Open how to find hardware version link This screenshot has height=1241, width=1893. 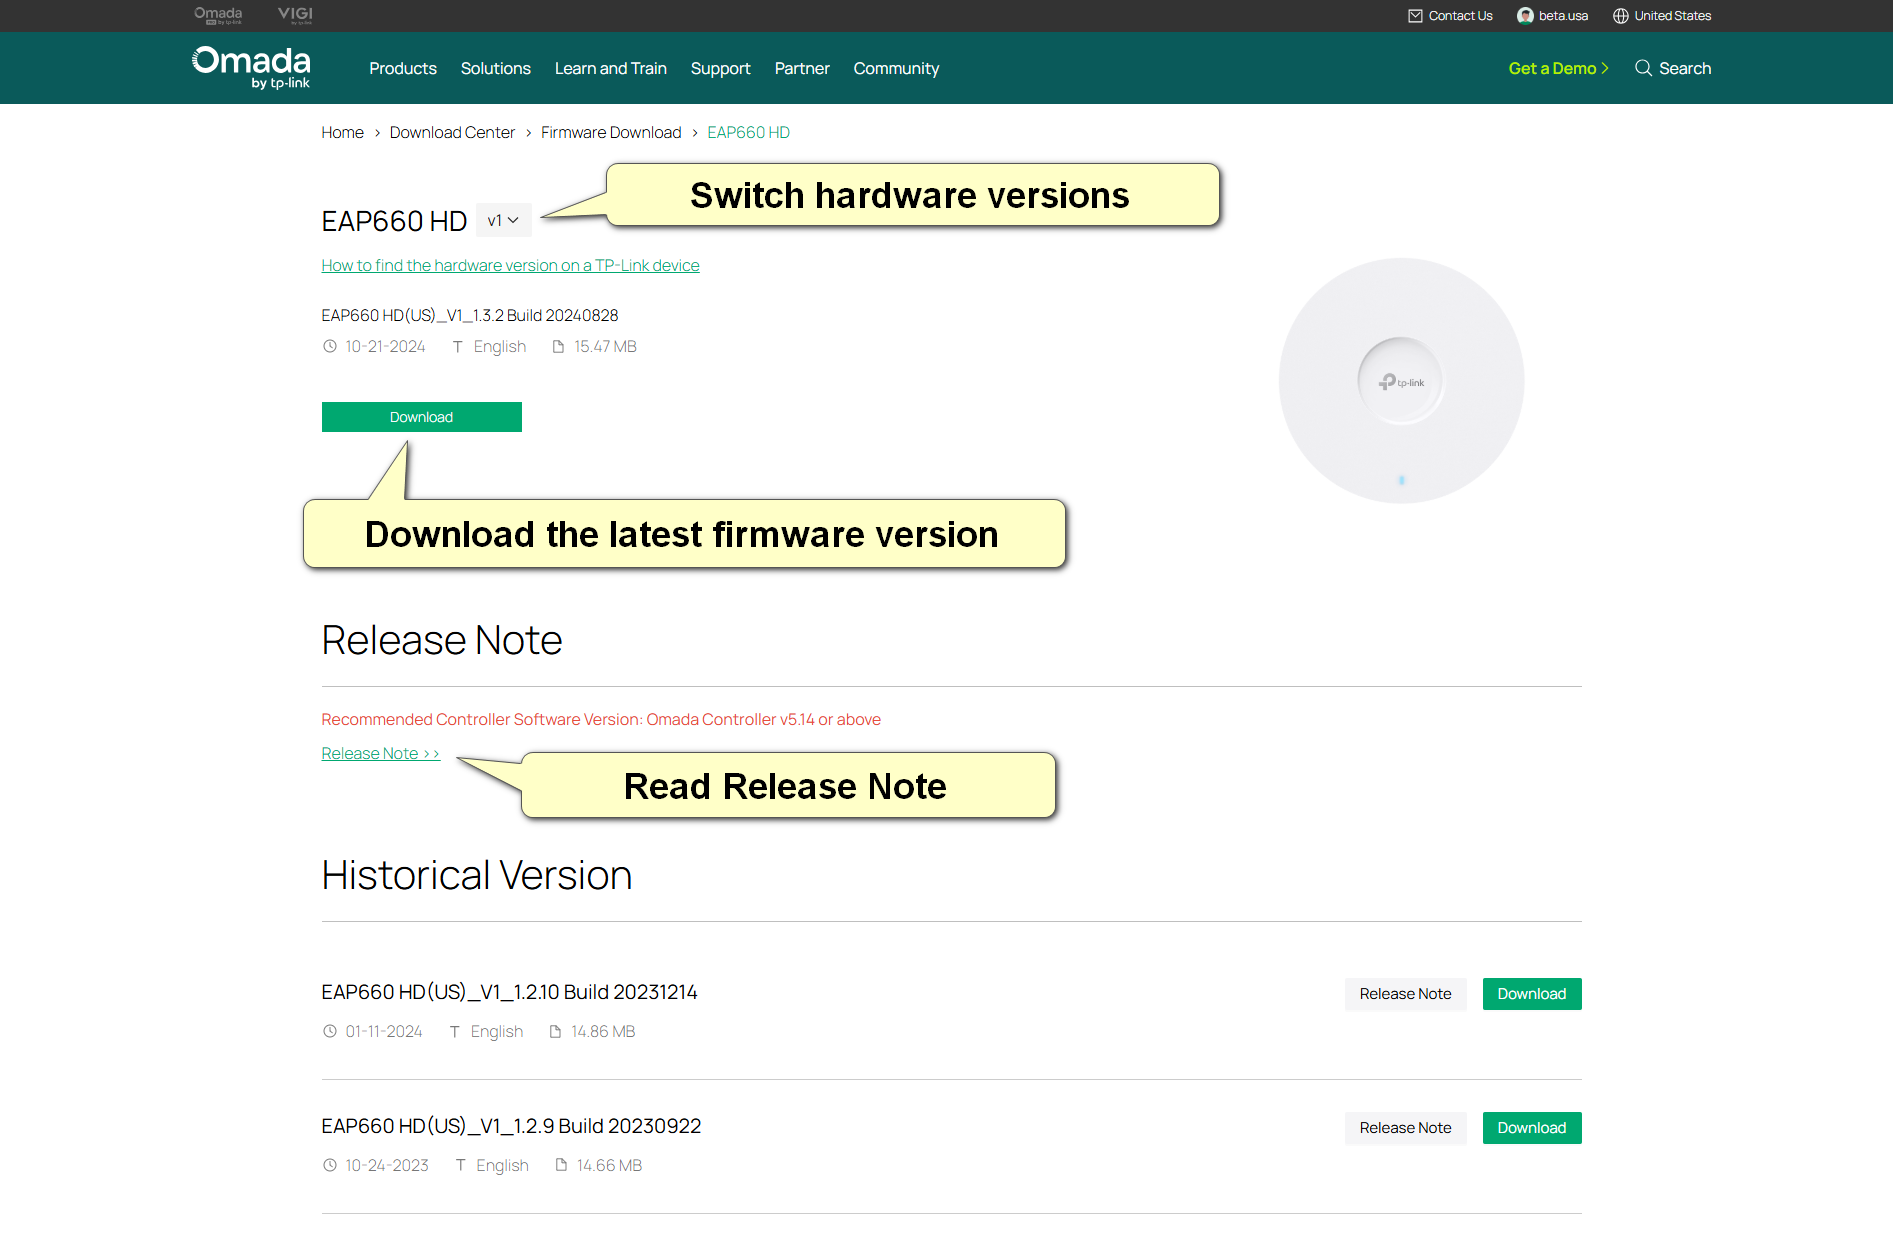(x=510, y=265)
